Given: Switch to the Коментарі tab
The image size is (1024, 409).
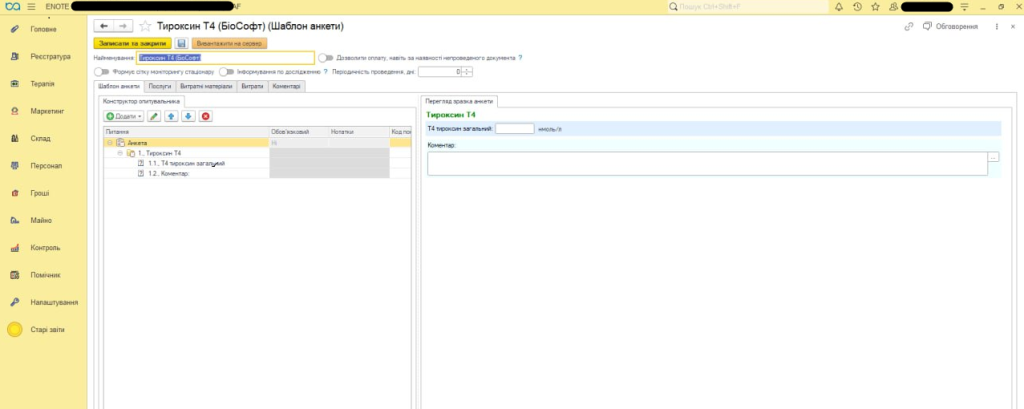Looking at the screenshot, I should (x=286, y=86).
